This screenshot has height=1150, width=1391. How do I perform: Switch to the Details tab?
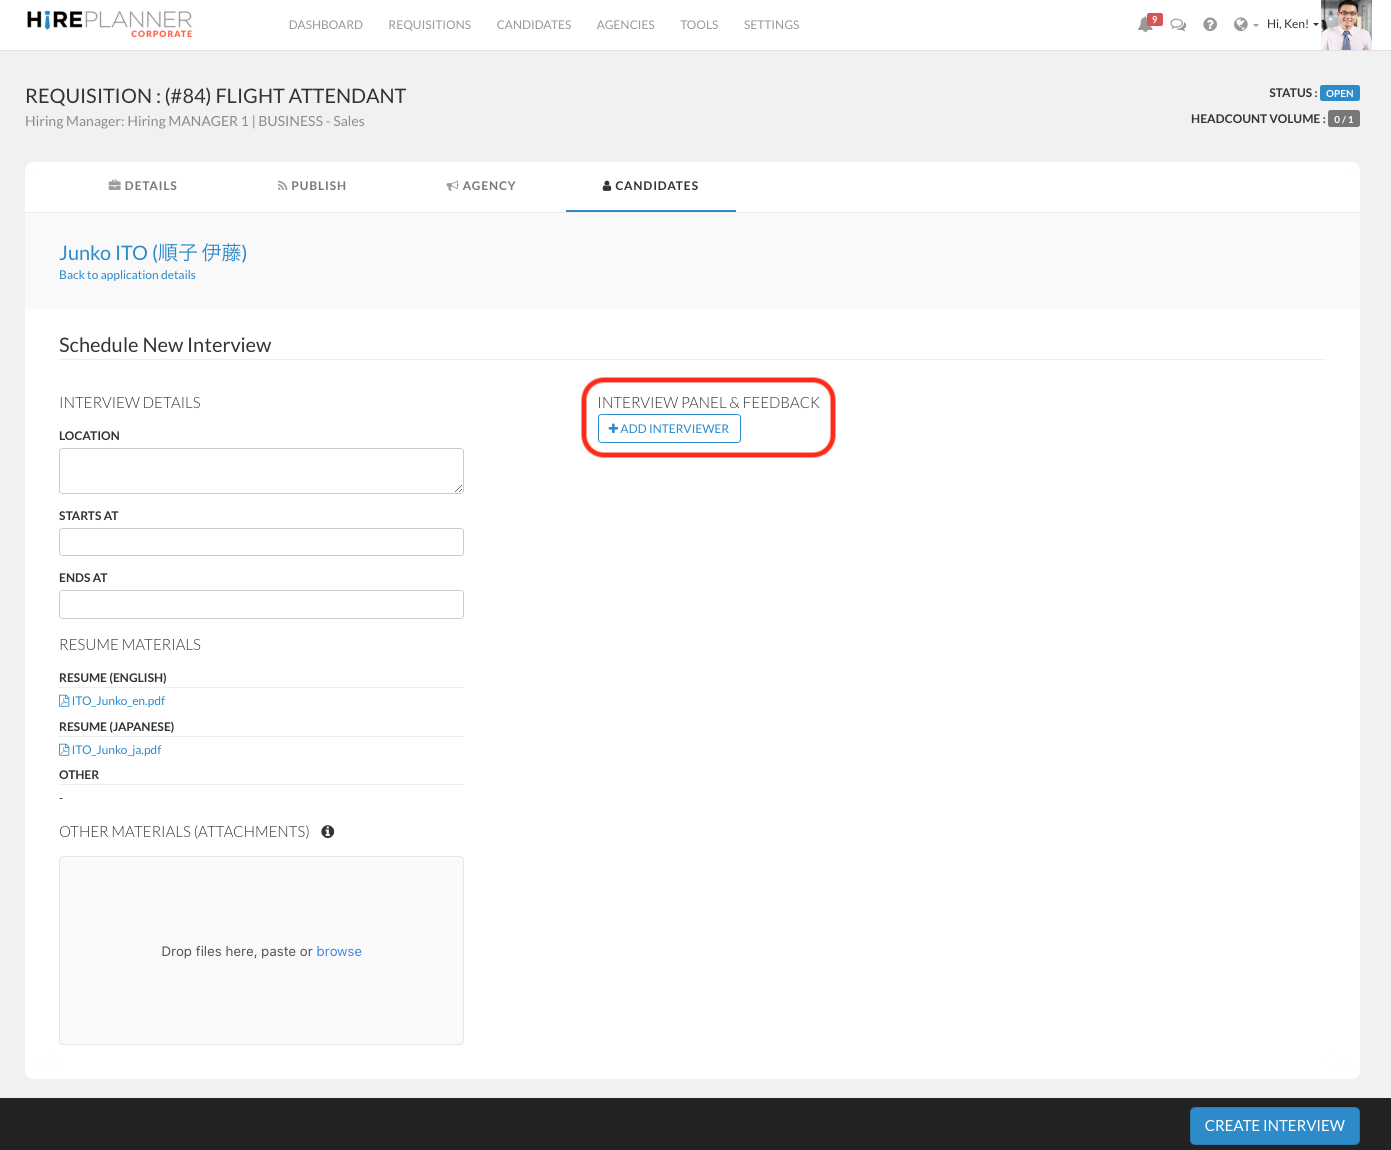[143, 186]
